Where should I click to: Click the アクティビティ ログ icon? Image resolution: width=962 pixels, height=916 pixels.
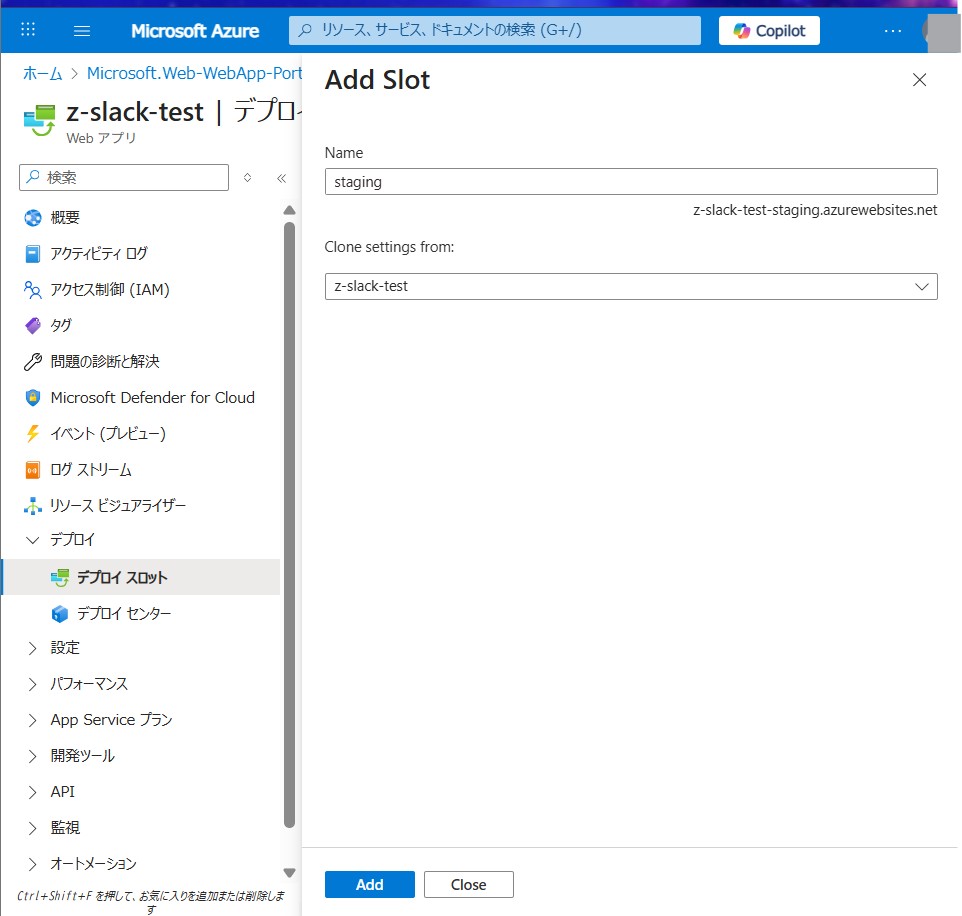33,253
